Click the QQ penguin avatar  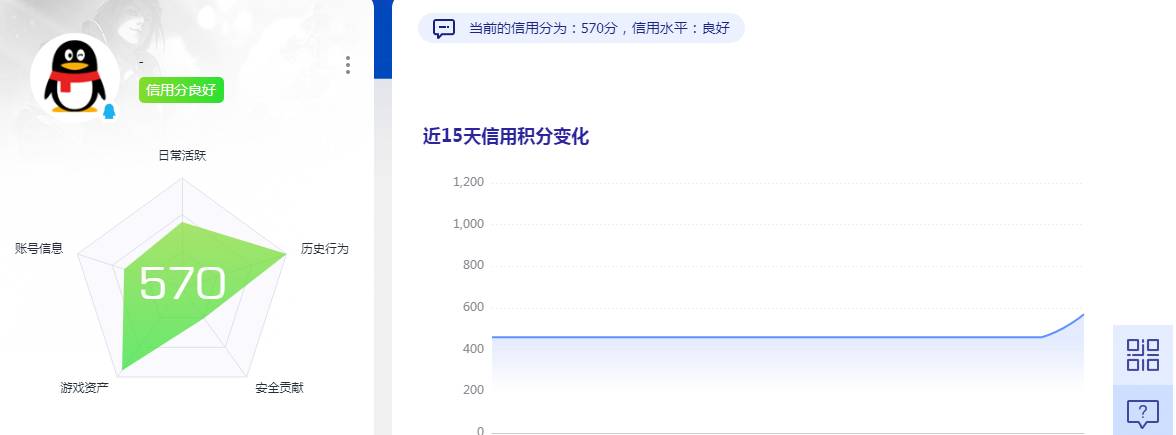click(x=74, y=78)
